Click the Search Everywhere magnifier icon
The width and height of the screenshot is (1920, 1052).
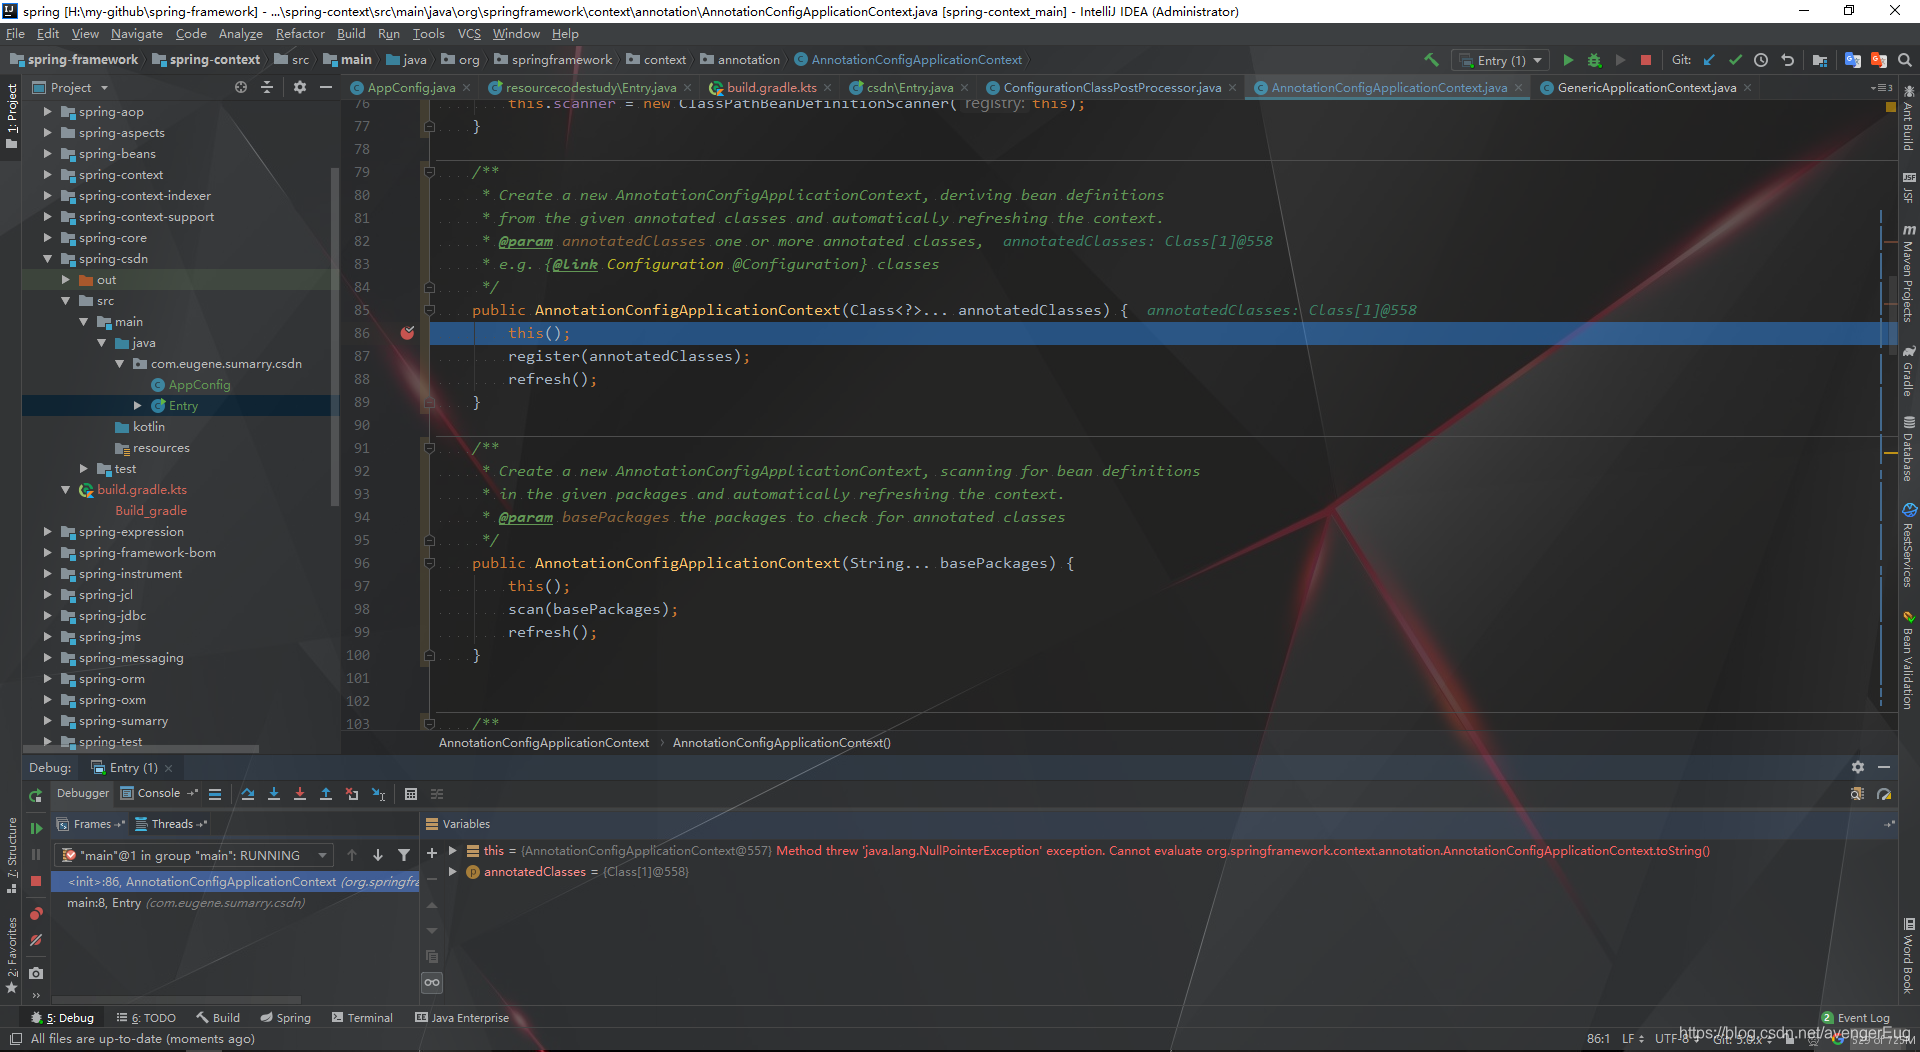tap(1905, 60)
